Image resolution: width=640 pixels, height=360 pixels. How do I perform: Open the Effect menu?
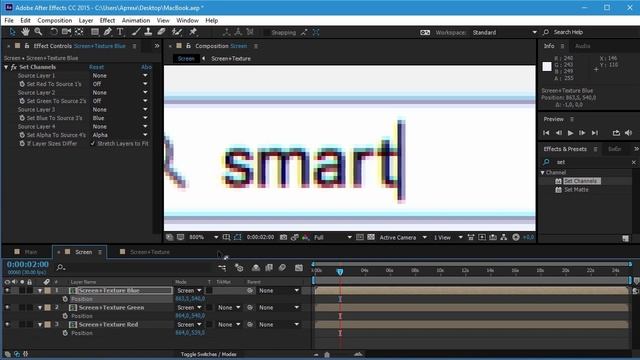coord(107,20)
